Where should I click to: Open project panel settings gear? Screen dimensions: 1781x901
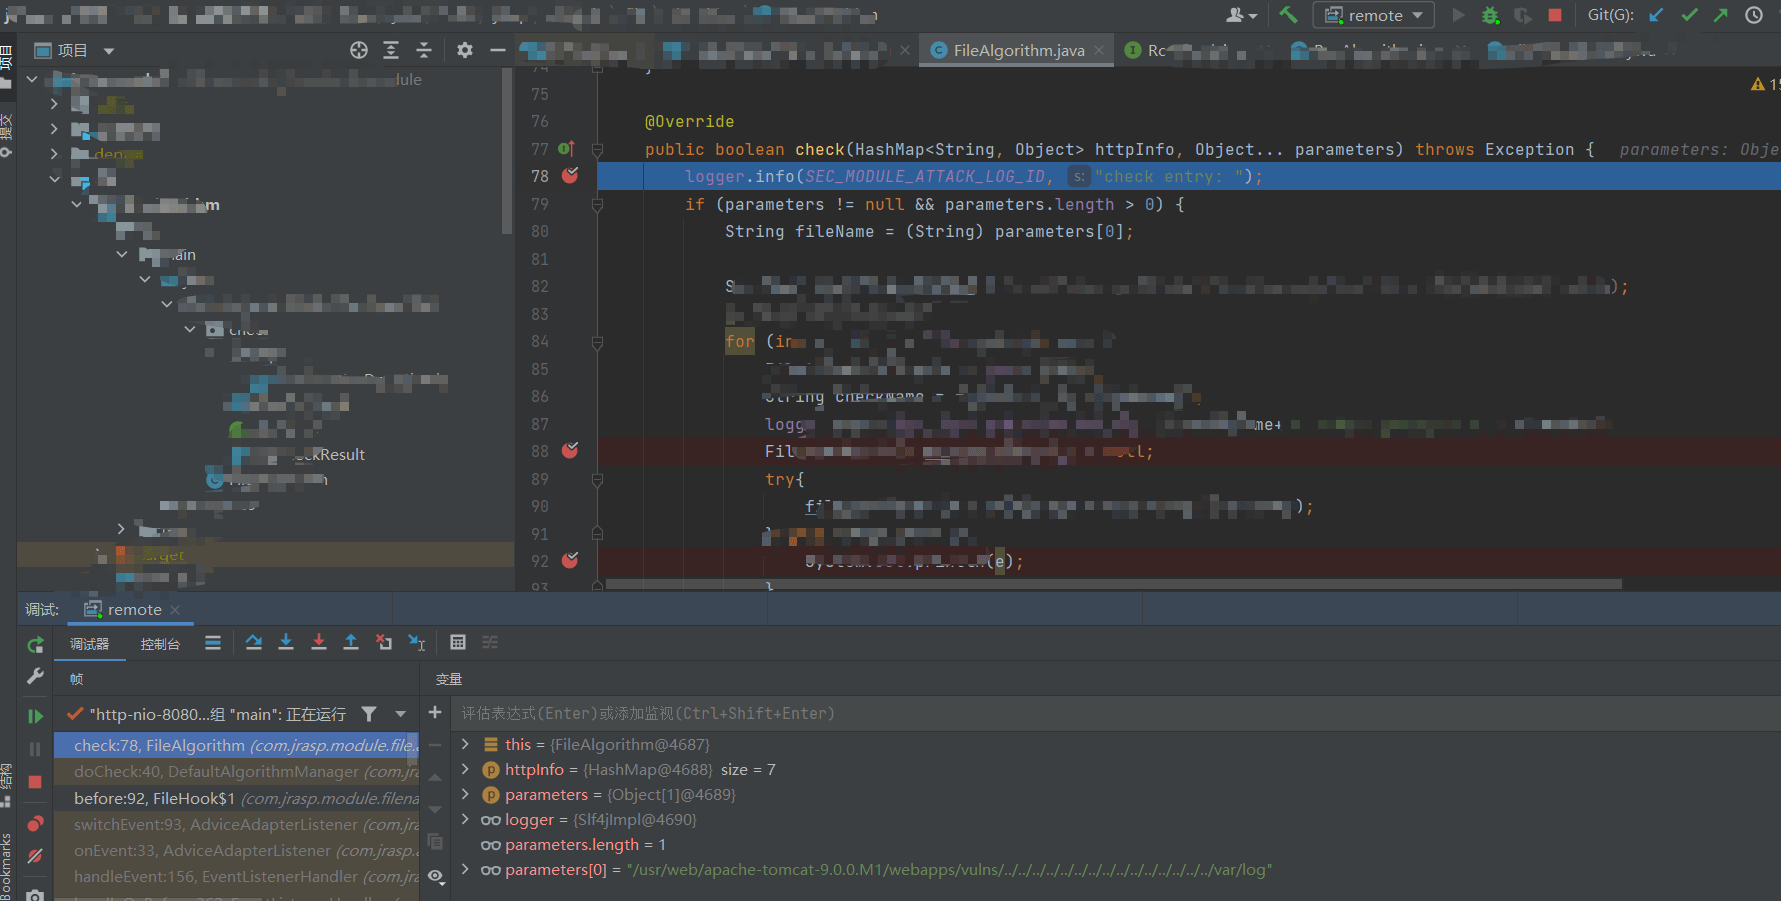465,50
